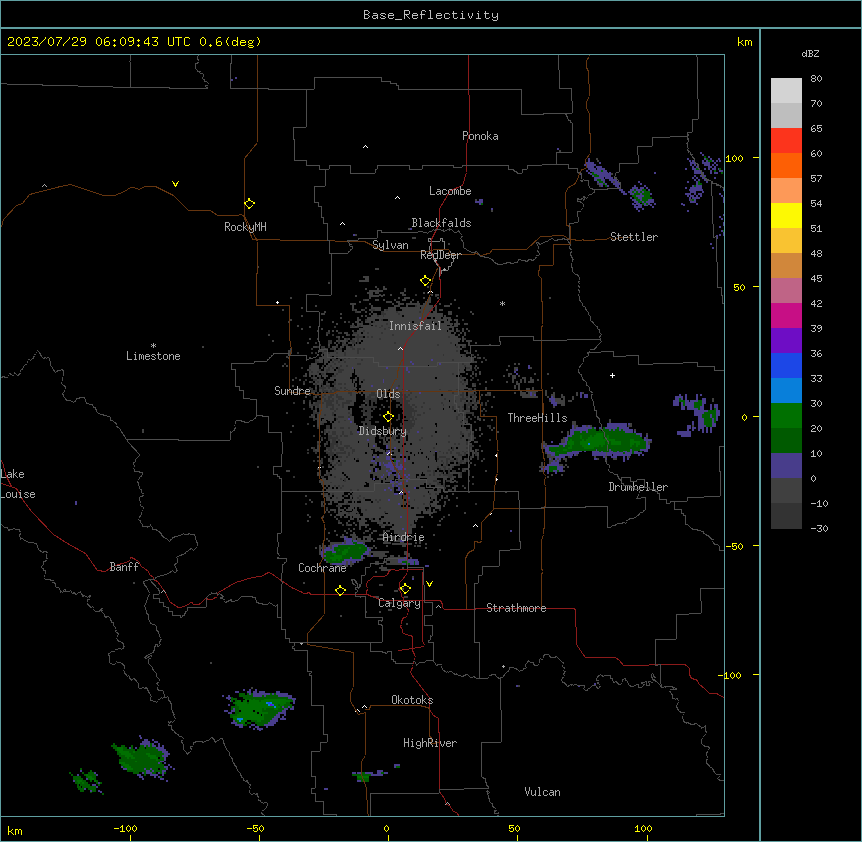Click the large green echo cell southwest of Okotoks
The image size is (862, 842).
(259, 708)
